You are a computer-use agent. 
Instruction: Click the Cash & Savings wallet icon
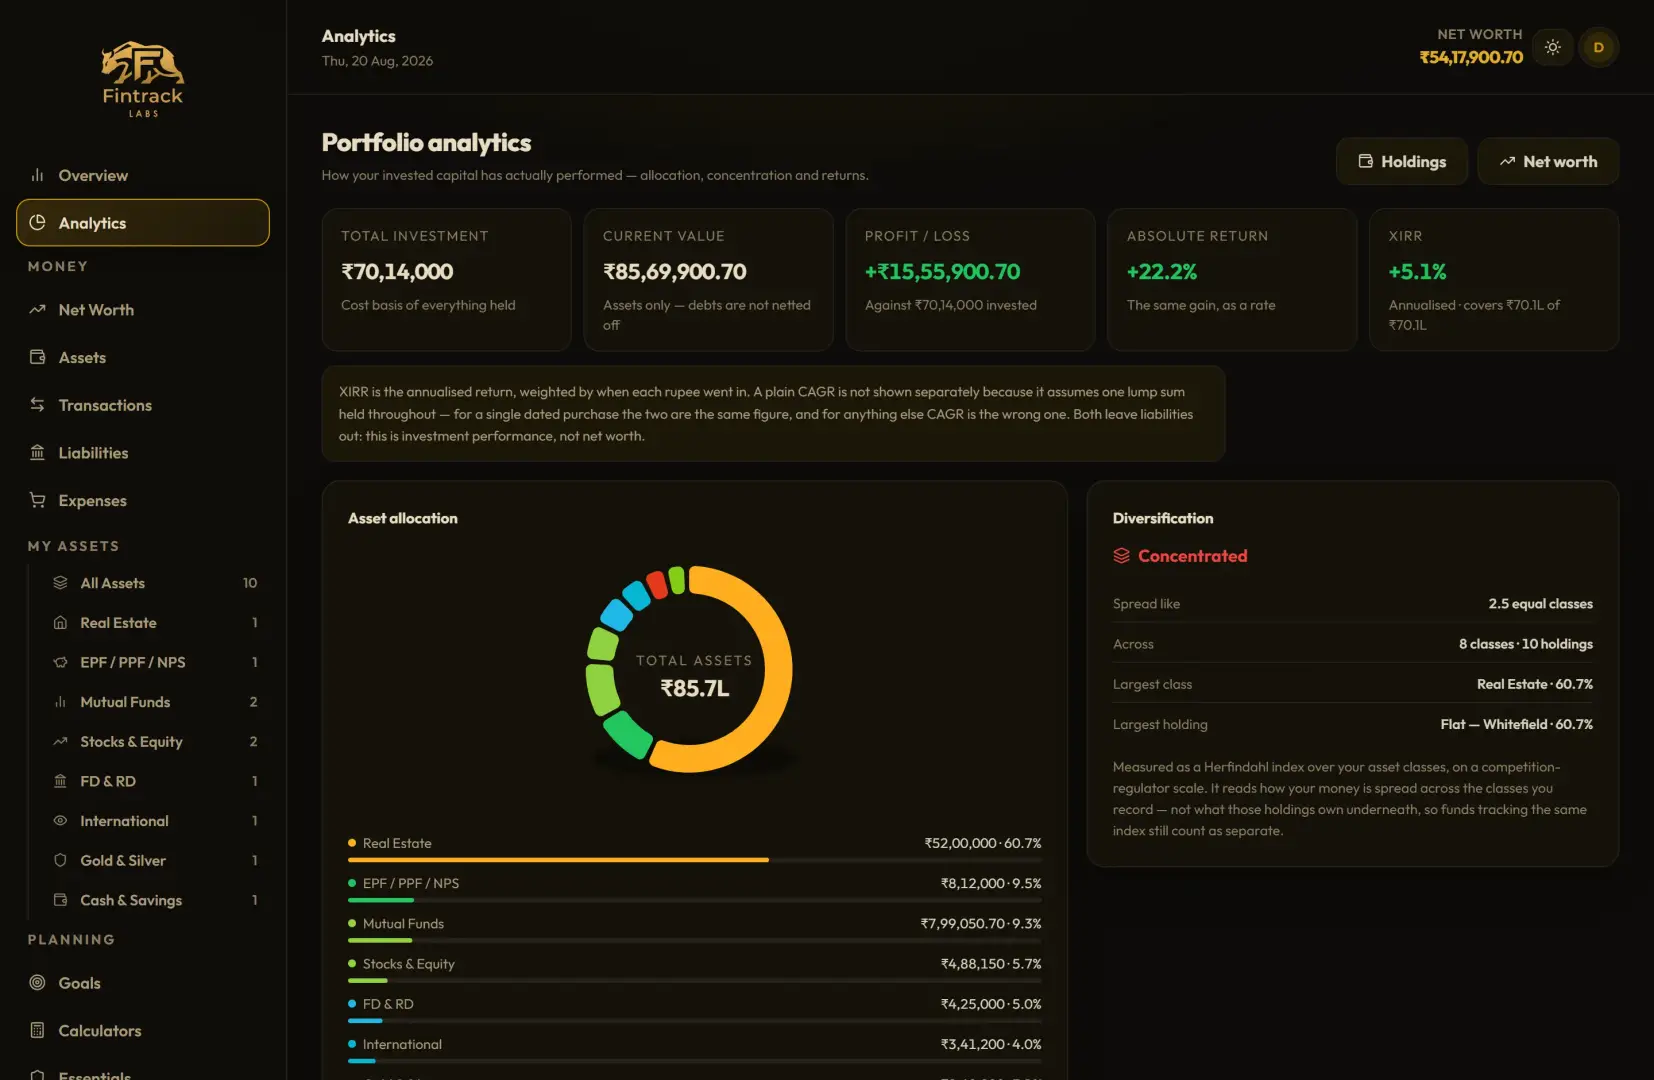tap(60, 900)
